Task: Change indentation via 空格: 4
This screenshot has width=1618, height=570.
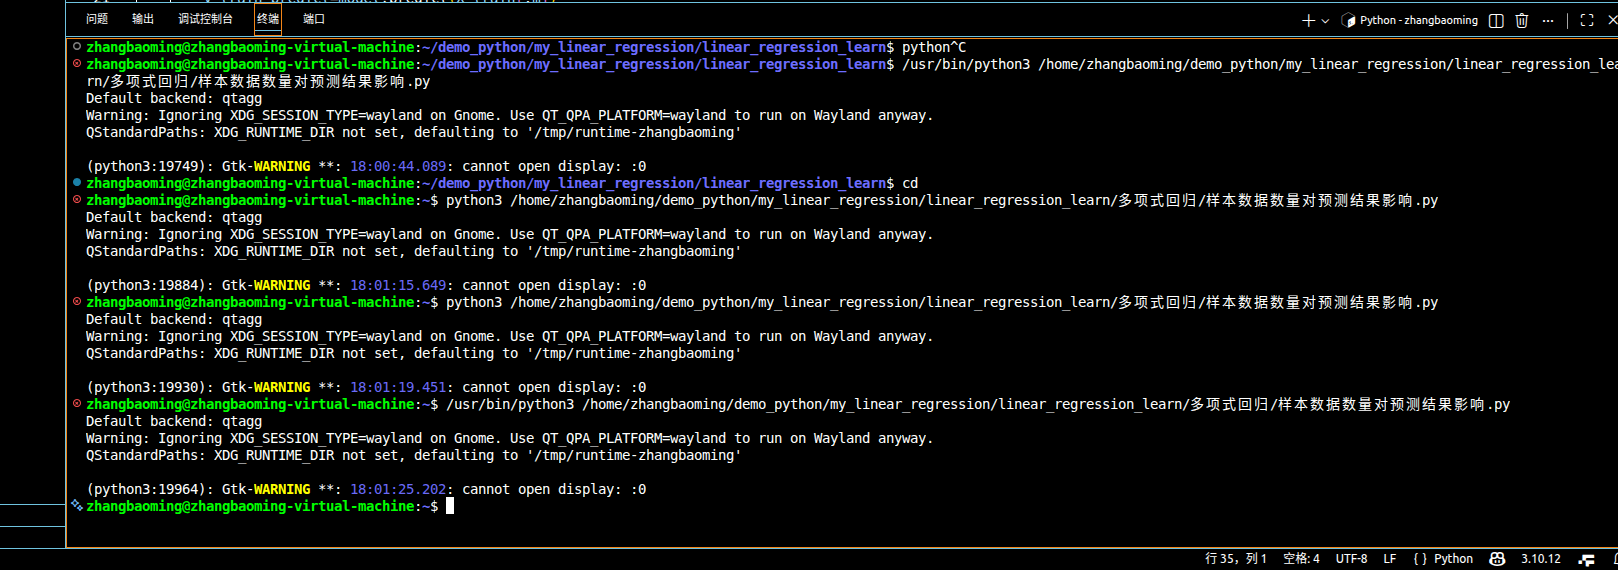Action: pyautogui.click(x=1301, y=559)
